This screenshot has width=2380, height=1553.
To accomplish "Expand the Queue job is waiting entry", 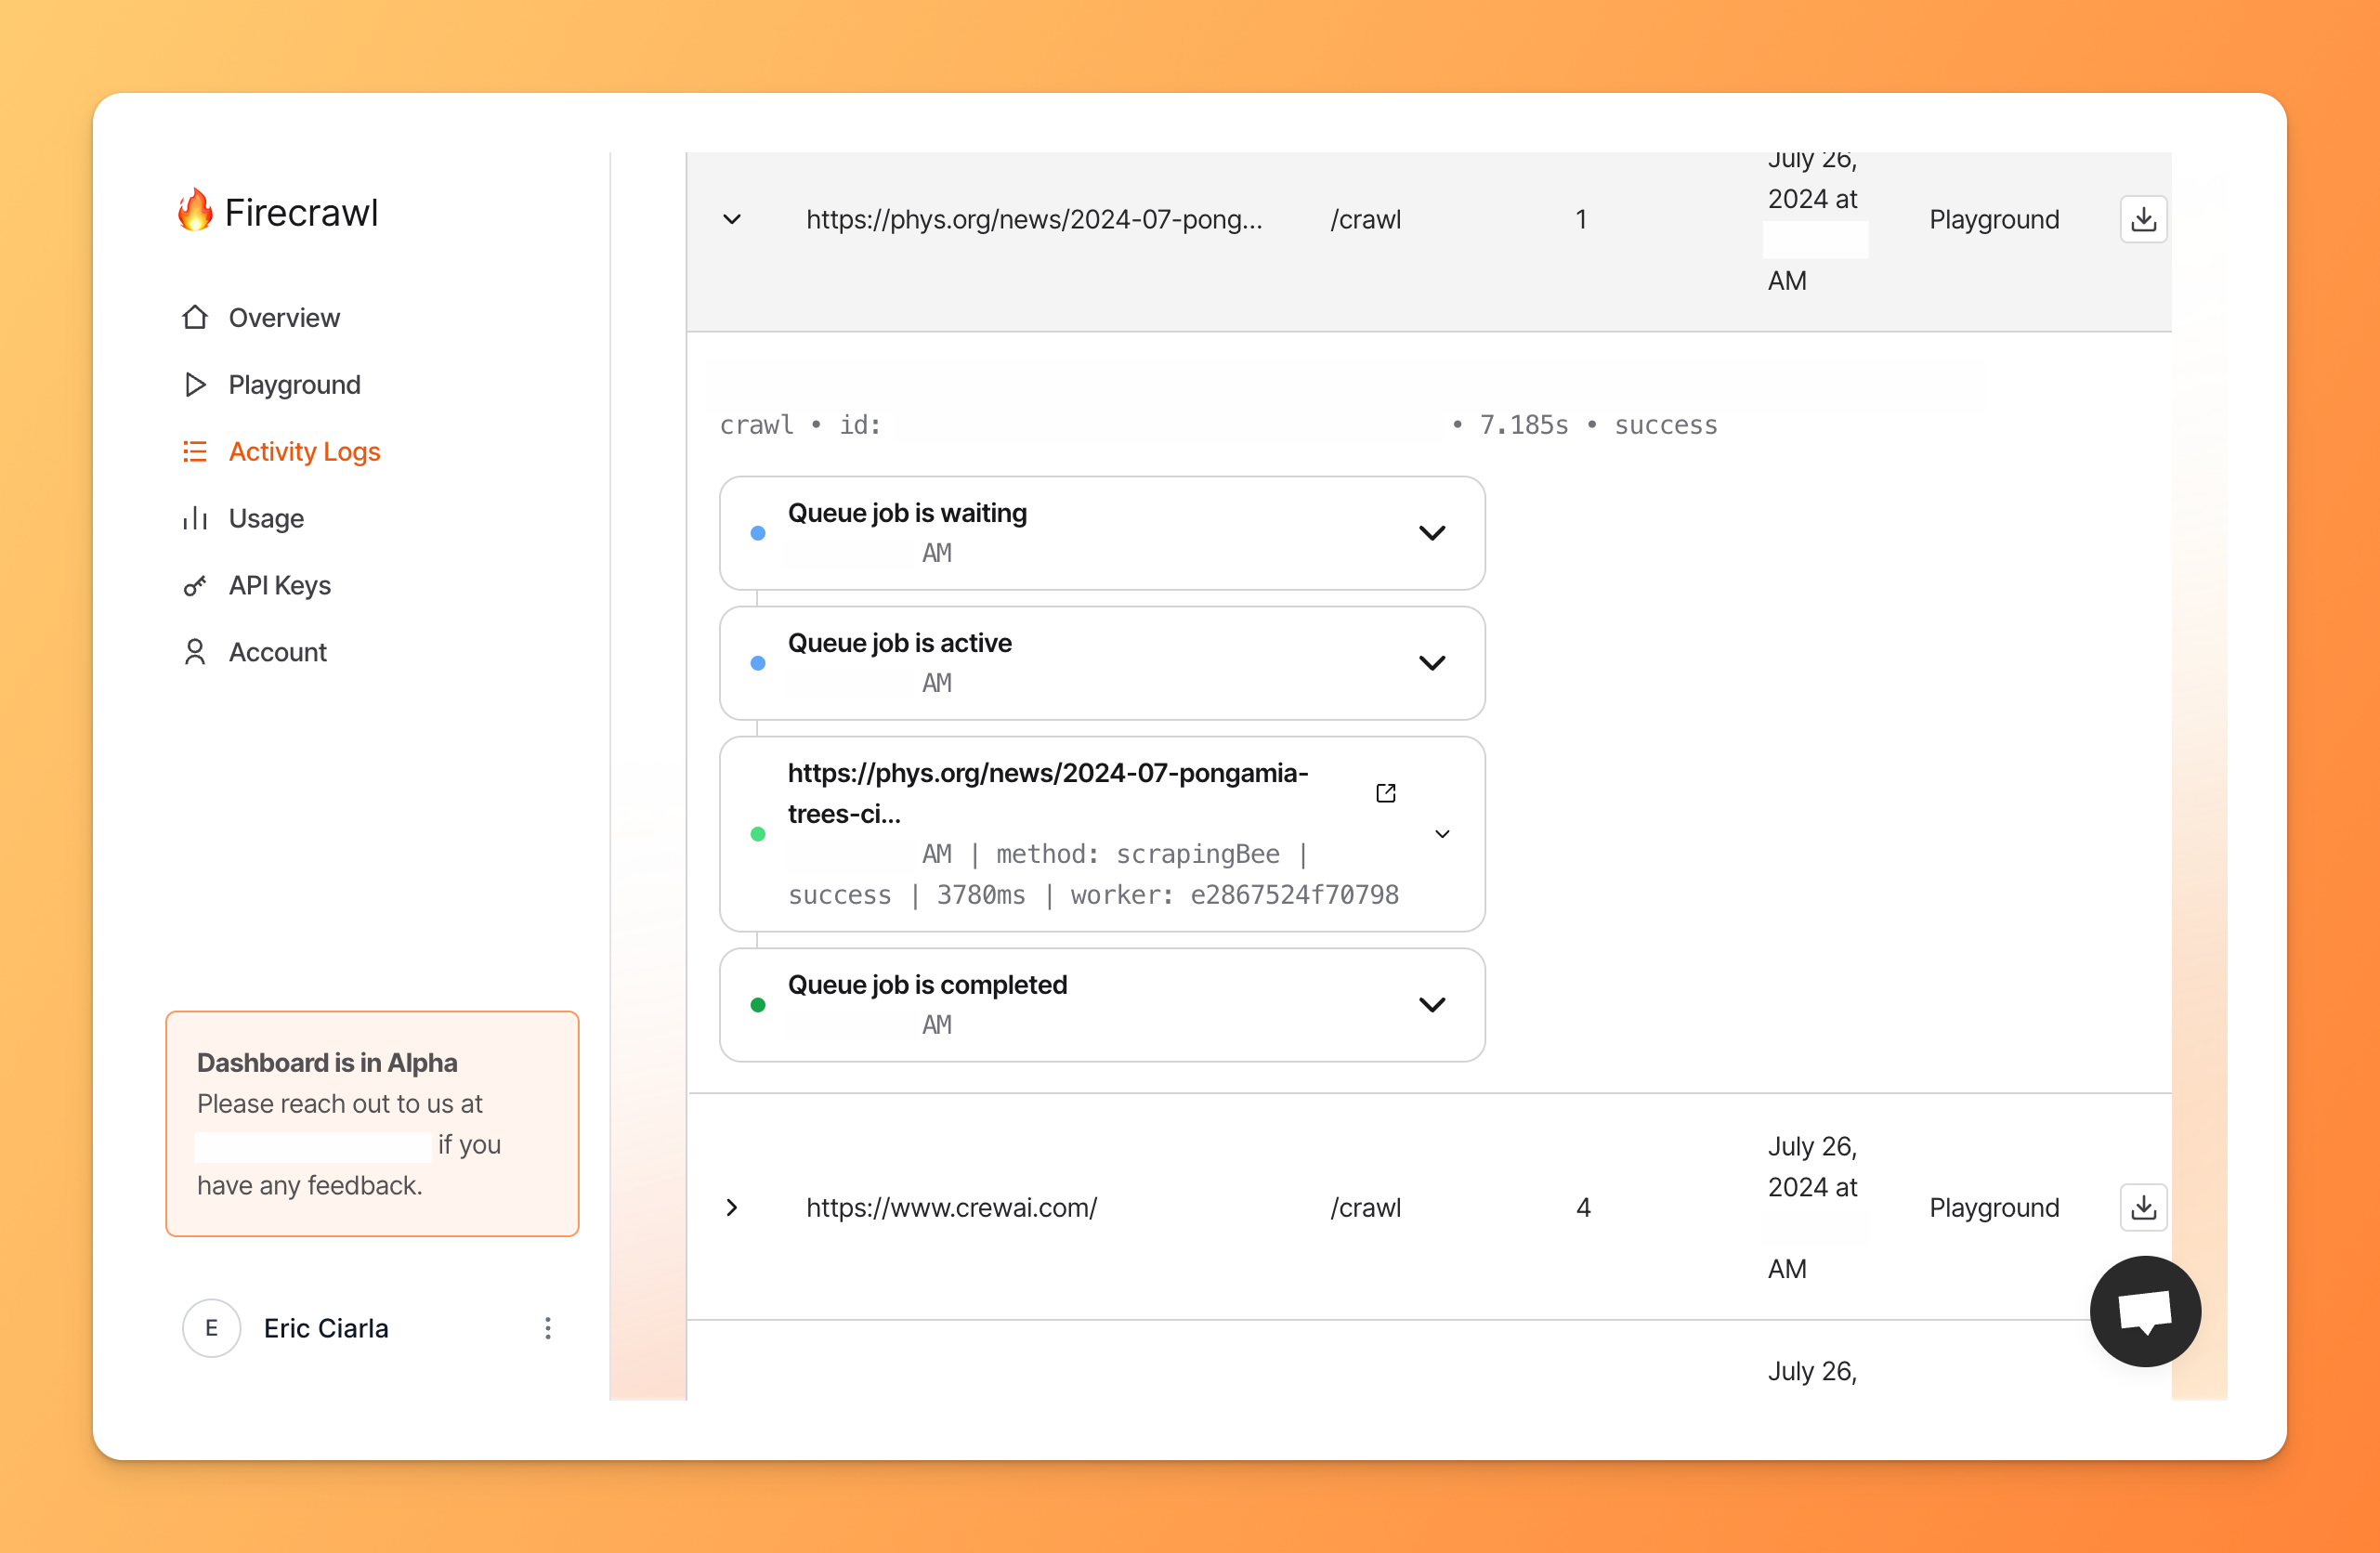I will point(1436,534).
